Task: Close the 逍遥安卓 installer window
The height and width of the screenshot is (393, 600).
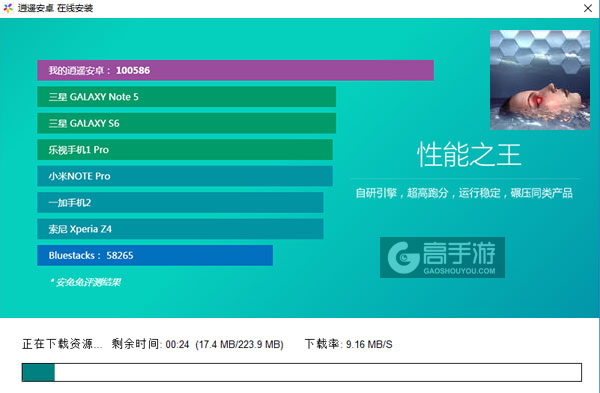Action: click(588, 8)
